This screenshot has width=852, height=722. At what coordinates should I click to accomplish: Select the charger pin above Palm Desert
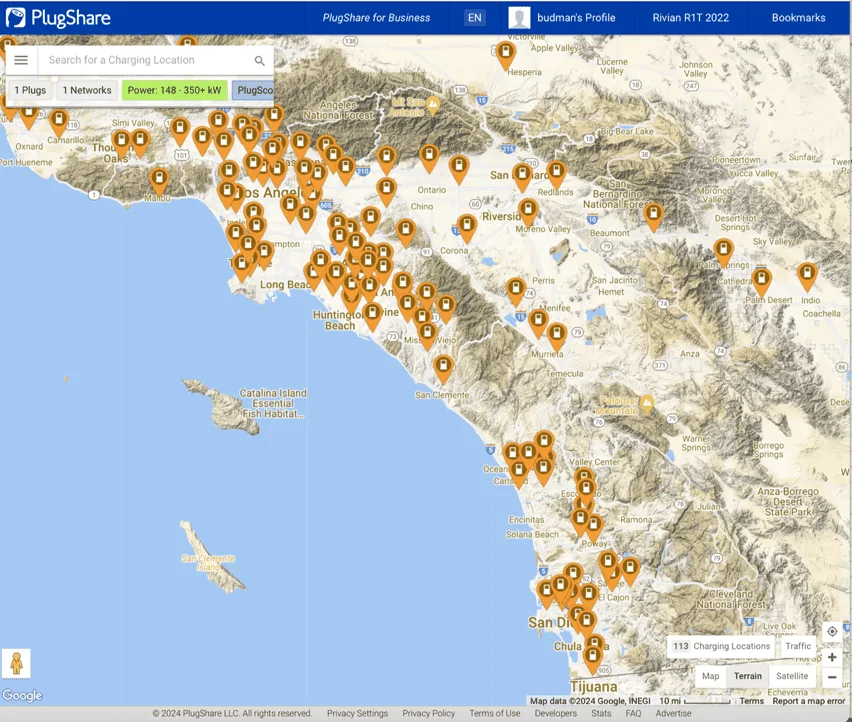[x=761, y=280]
